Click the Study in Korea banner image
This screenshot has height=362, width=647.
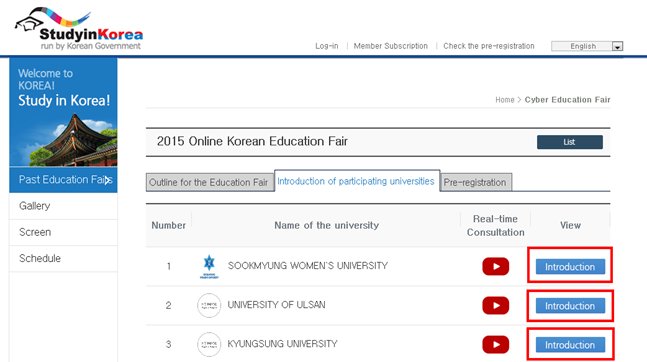coord(64,112)
